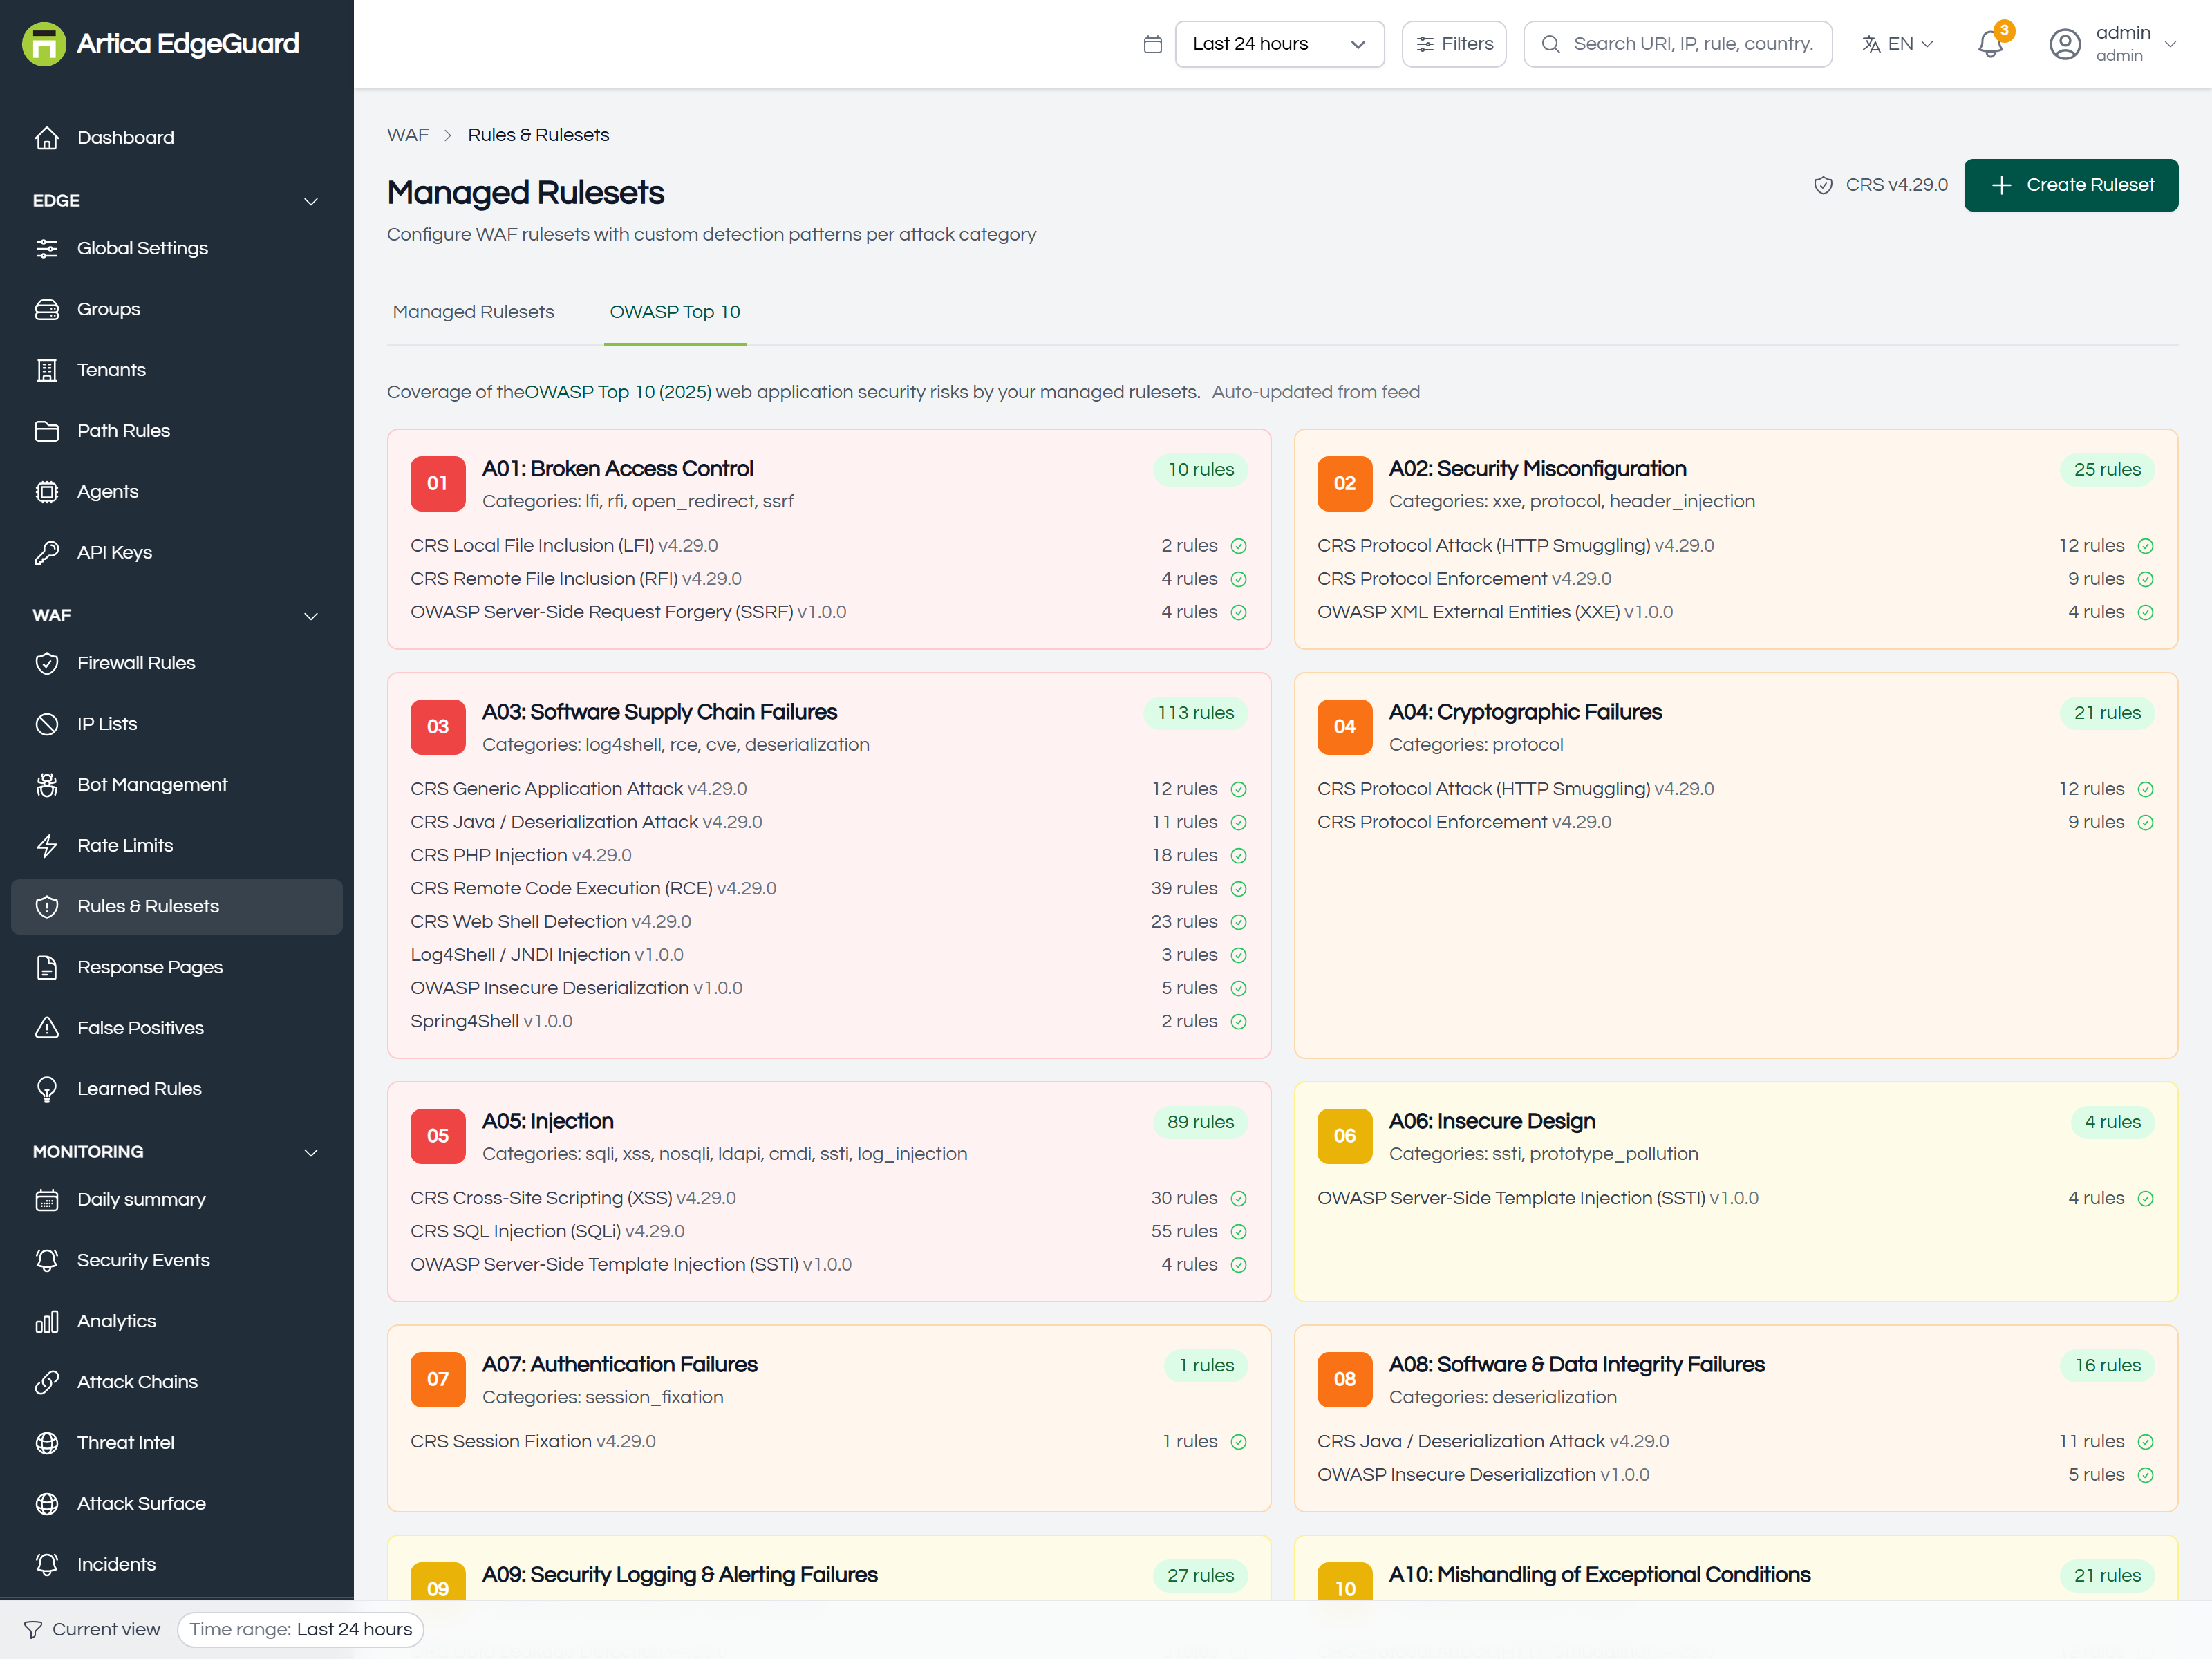This screenshot has width=2212, height=1659.
Task: Open Daily summary in sidebar
Action: pos(177,1199)
